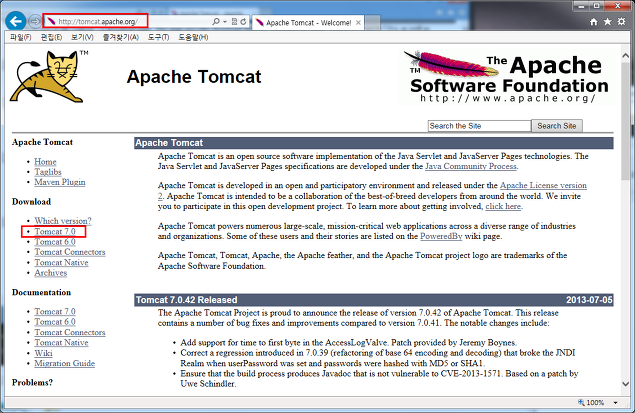Open Tomcat Native under Download
Image resolution: width=635 pixels, height=413 pixels.
[61, 262]
